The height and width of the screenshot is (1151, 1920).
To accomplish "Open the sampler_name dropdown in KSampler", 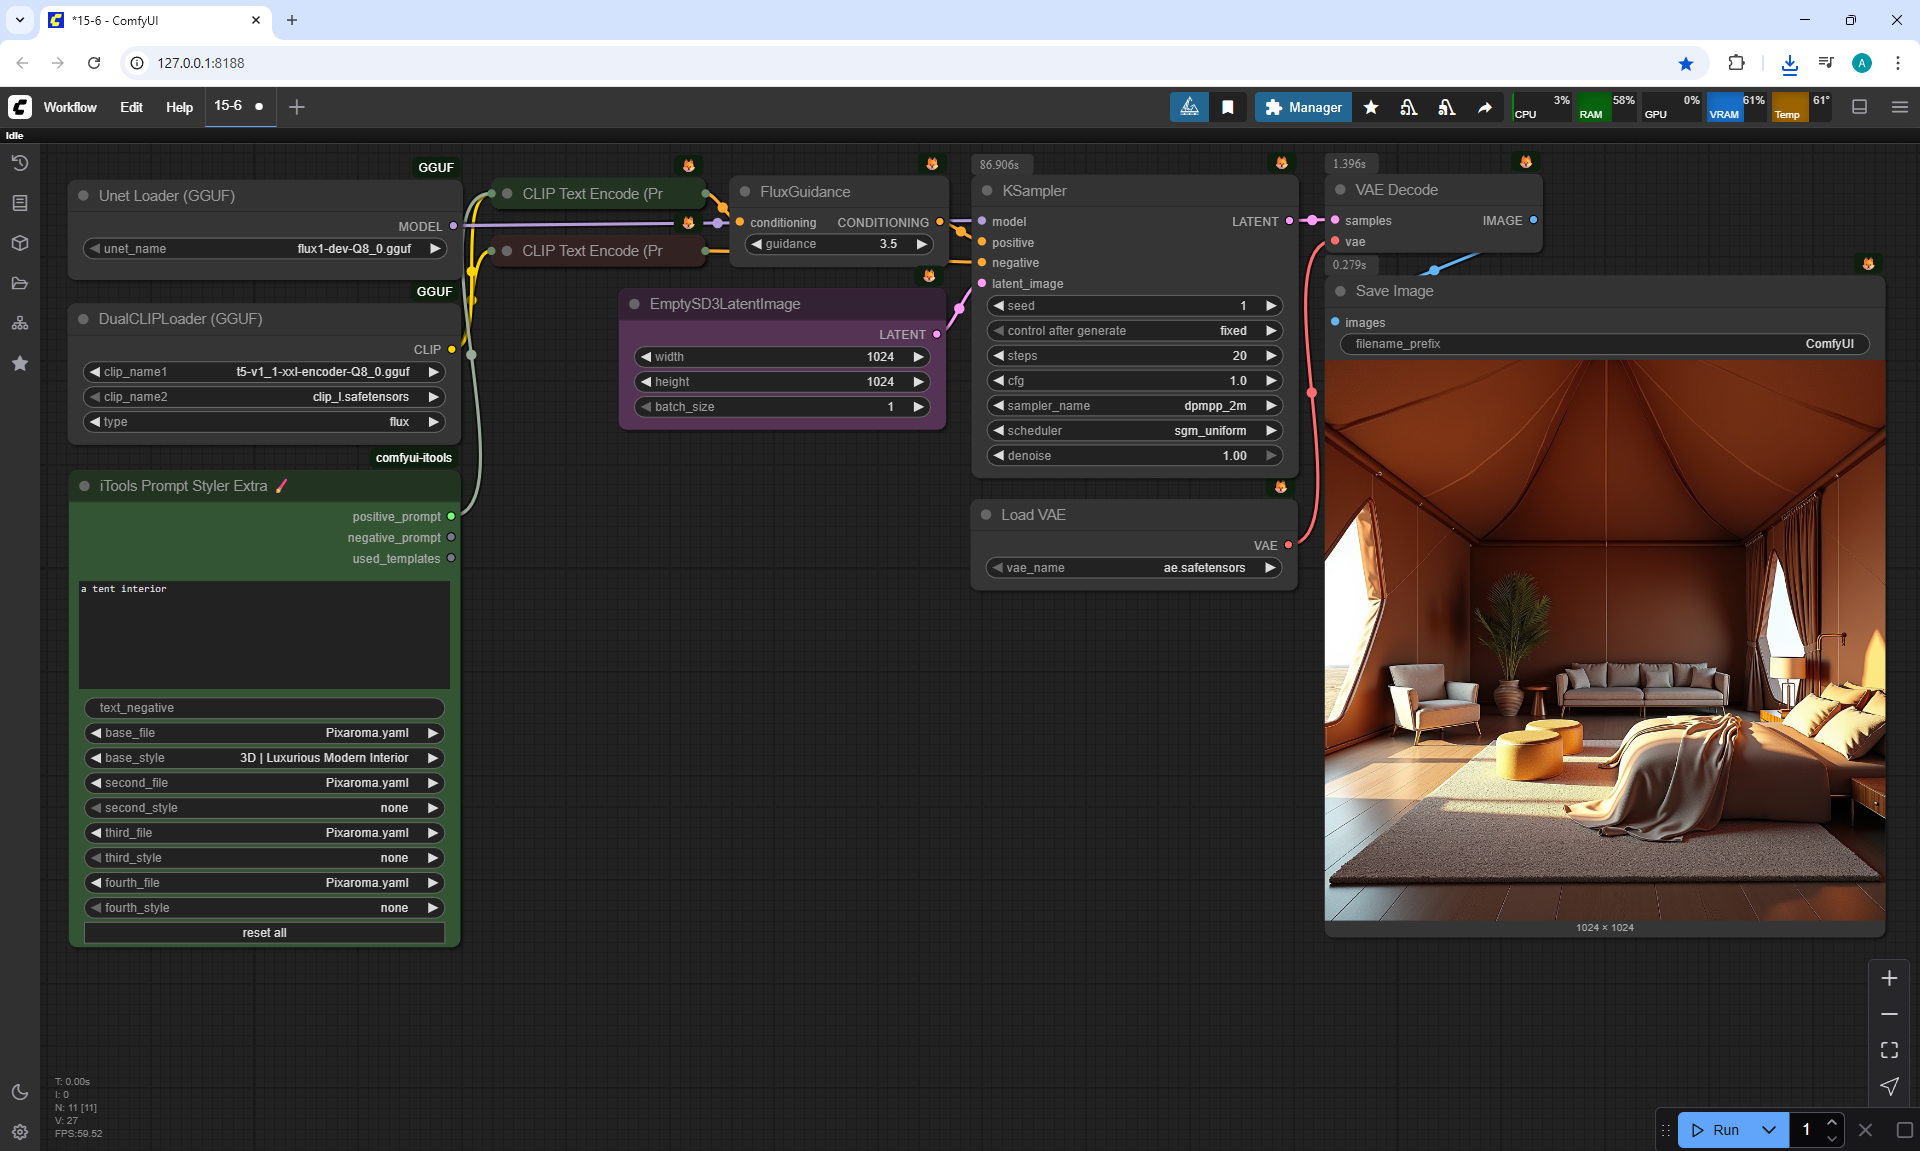I will [x=1133, y=406].
